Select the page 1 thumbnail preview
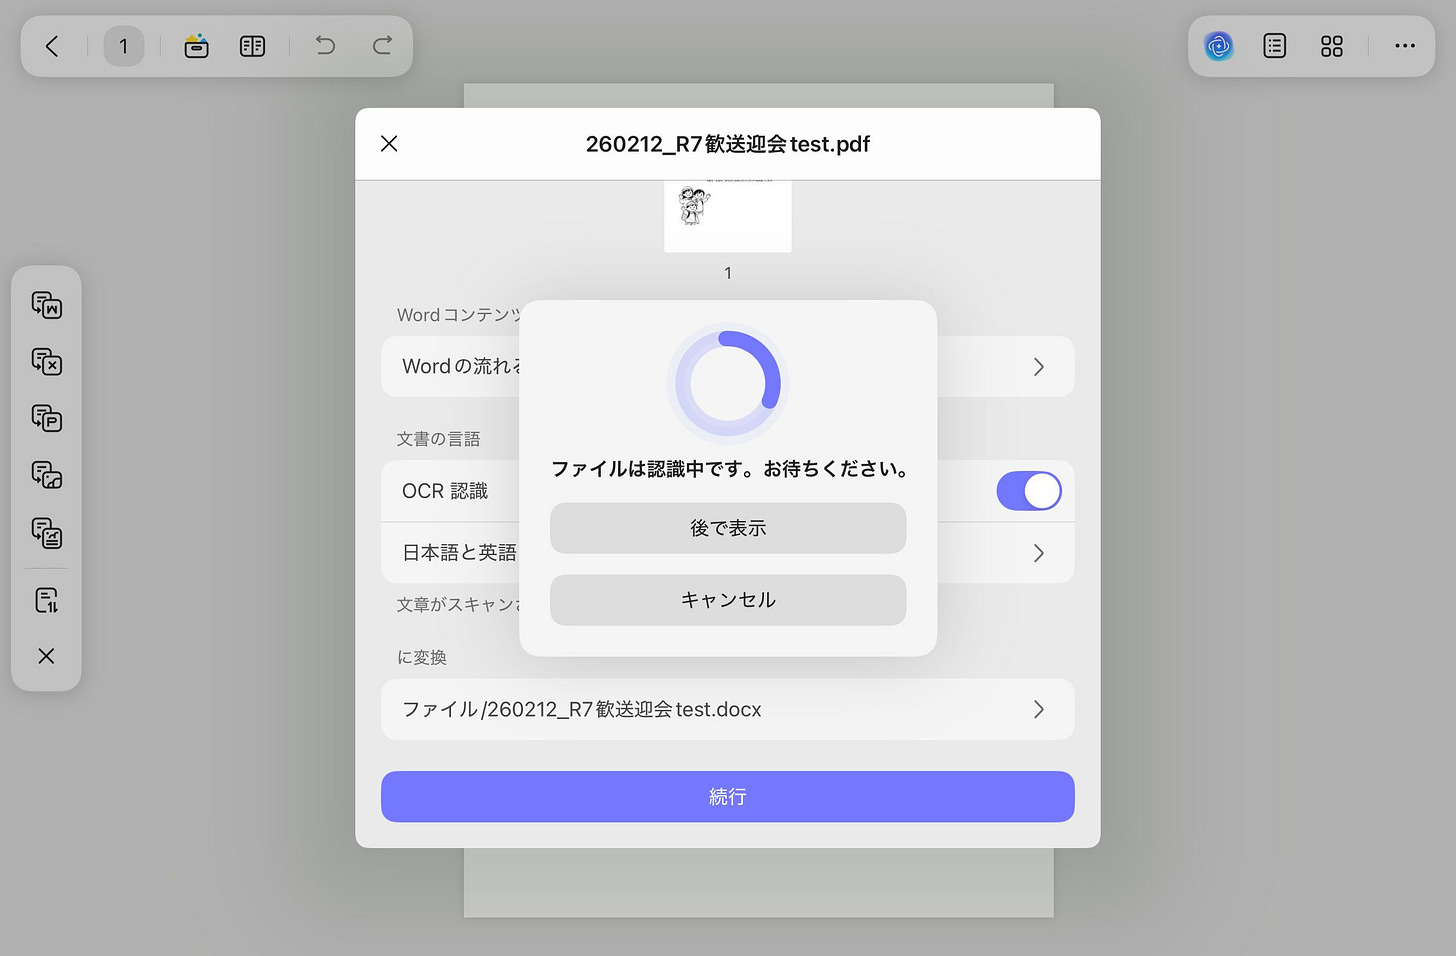The image size is (1456, 956). 727,214
